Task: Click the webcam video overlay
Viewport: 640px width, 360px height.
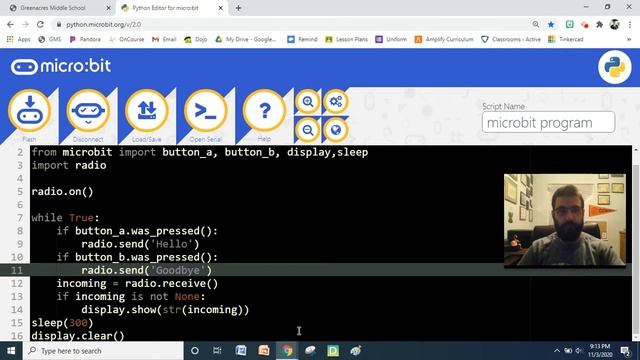Action: pos(564,220)
